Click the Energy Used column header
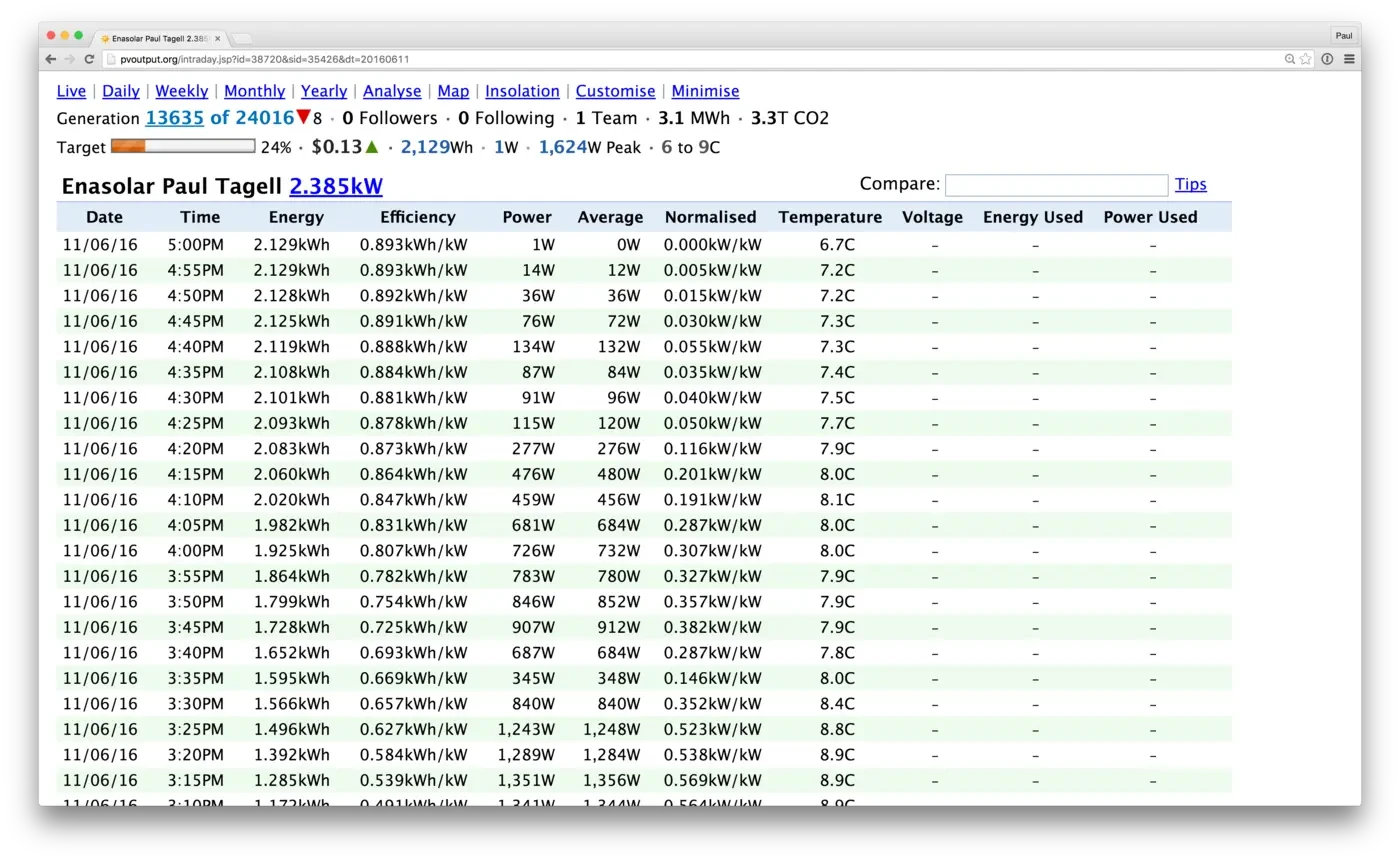Screen dimensions: 1400x861 1033,217
